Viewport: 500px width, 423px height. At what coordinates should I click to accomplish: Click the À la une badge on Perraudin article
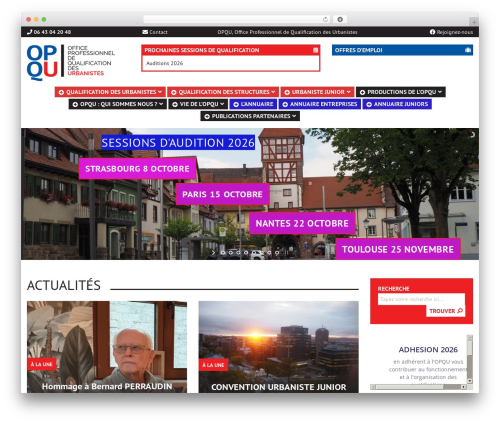point(41,364)
